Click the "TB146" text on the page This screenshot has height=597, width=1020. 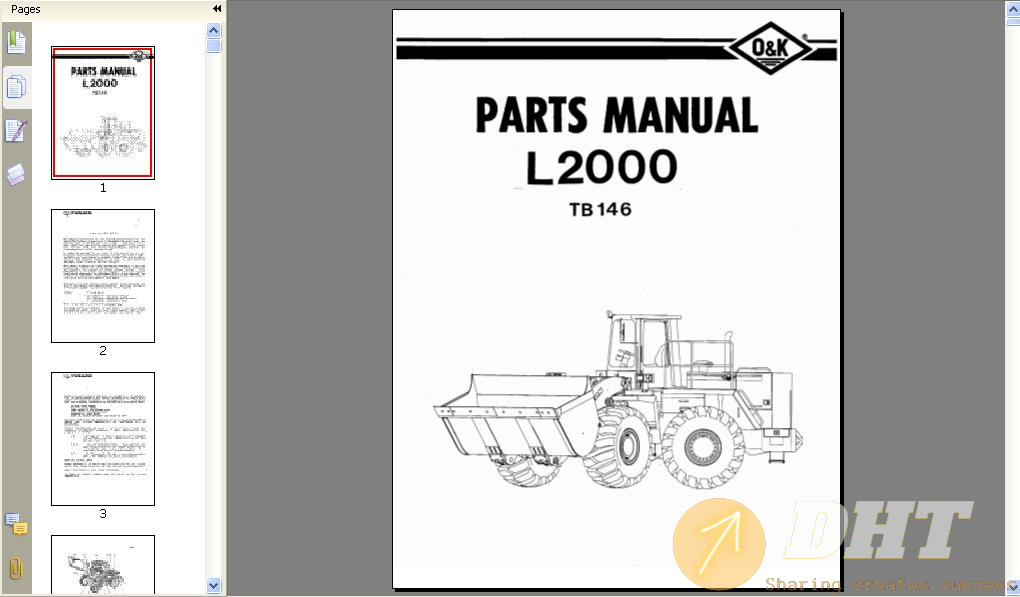tap(600, 209)
